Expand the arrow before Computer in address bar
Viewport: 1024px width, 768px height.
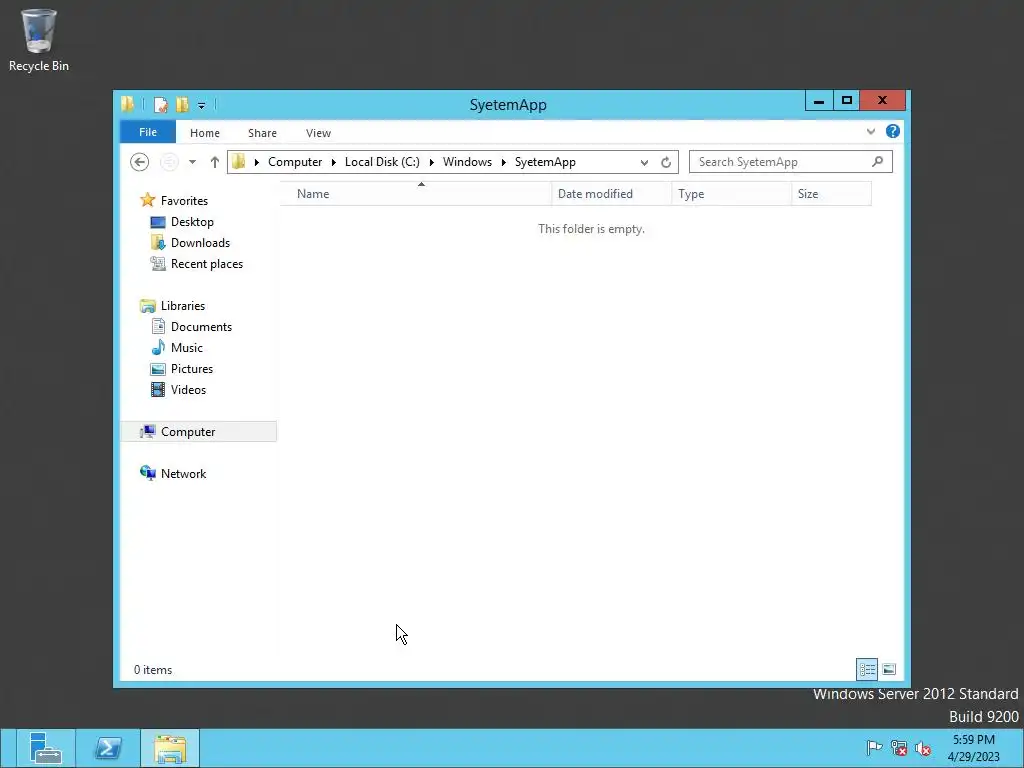[257, 162]
